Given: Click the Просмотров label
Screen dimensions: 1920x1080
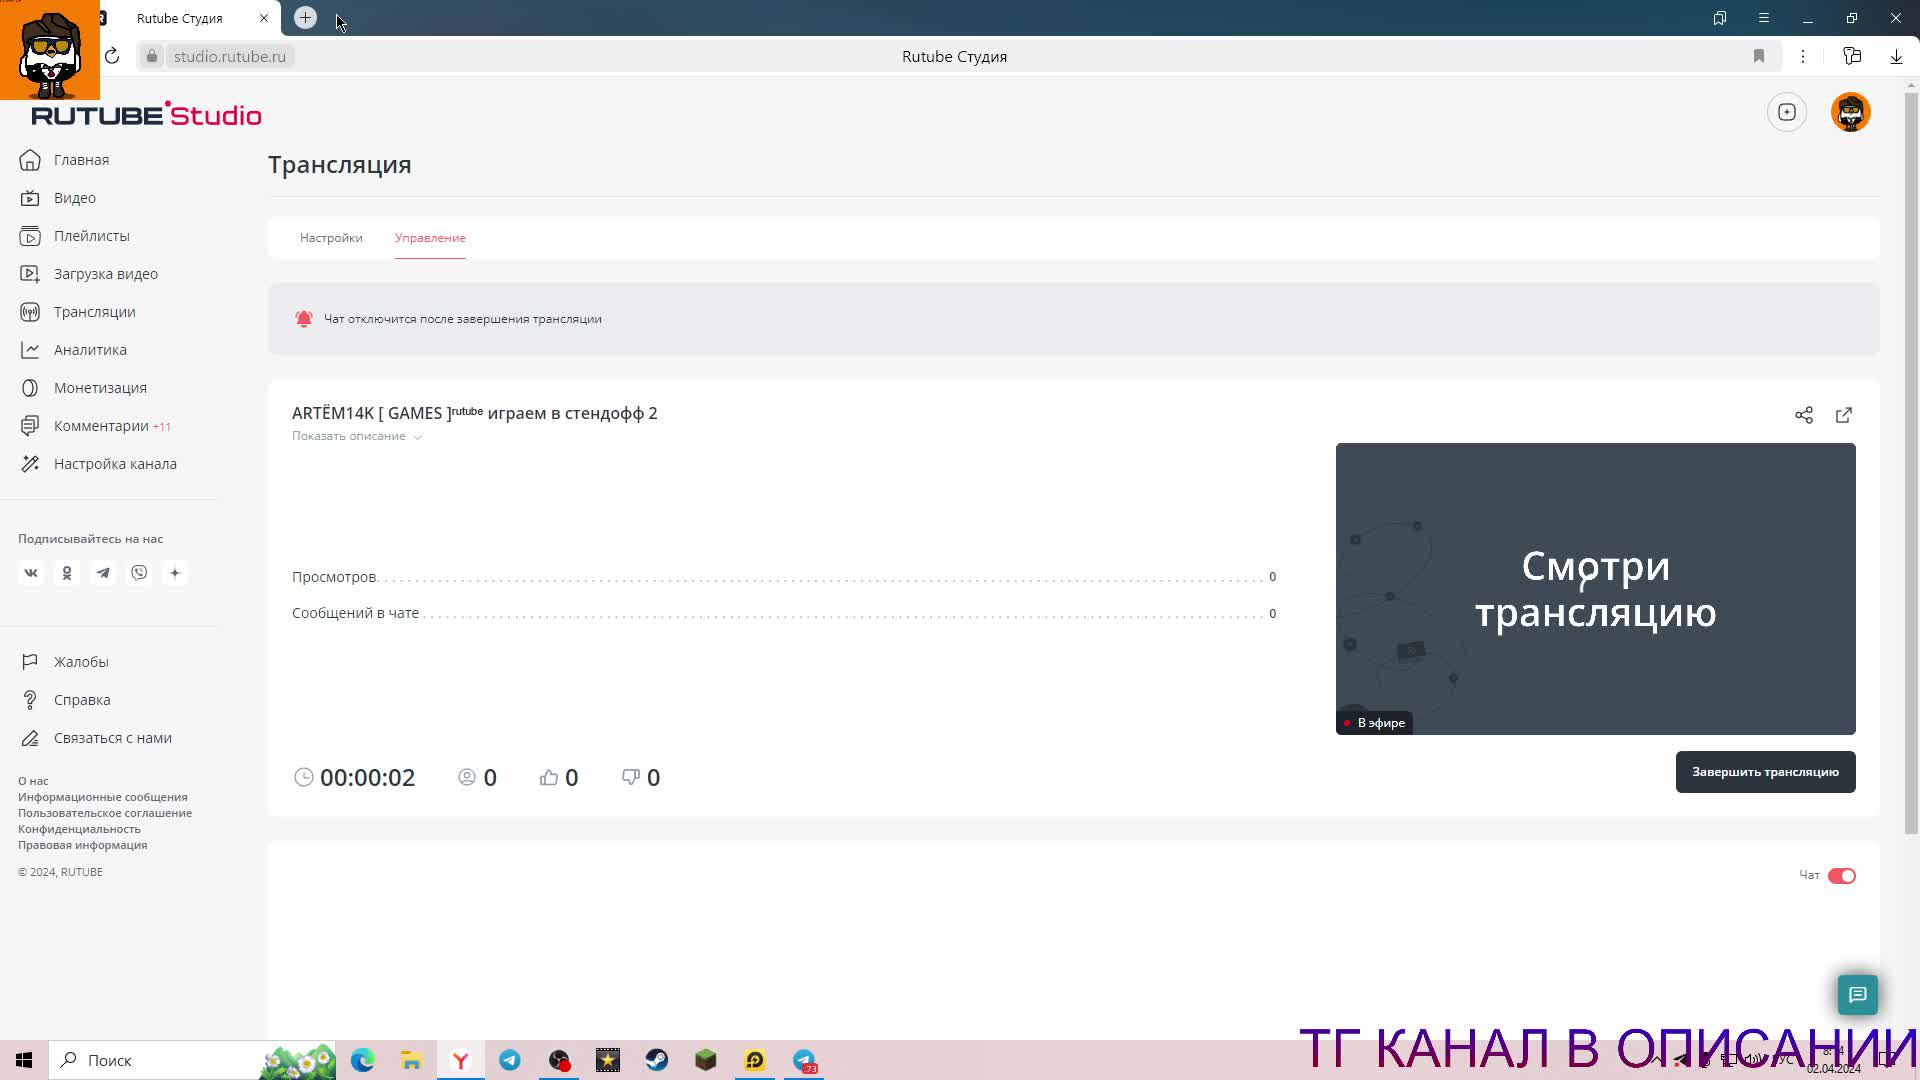Looking at the screenshot, I should pos(334,577).
